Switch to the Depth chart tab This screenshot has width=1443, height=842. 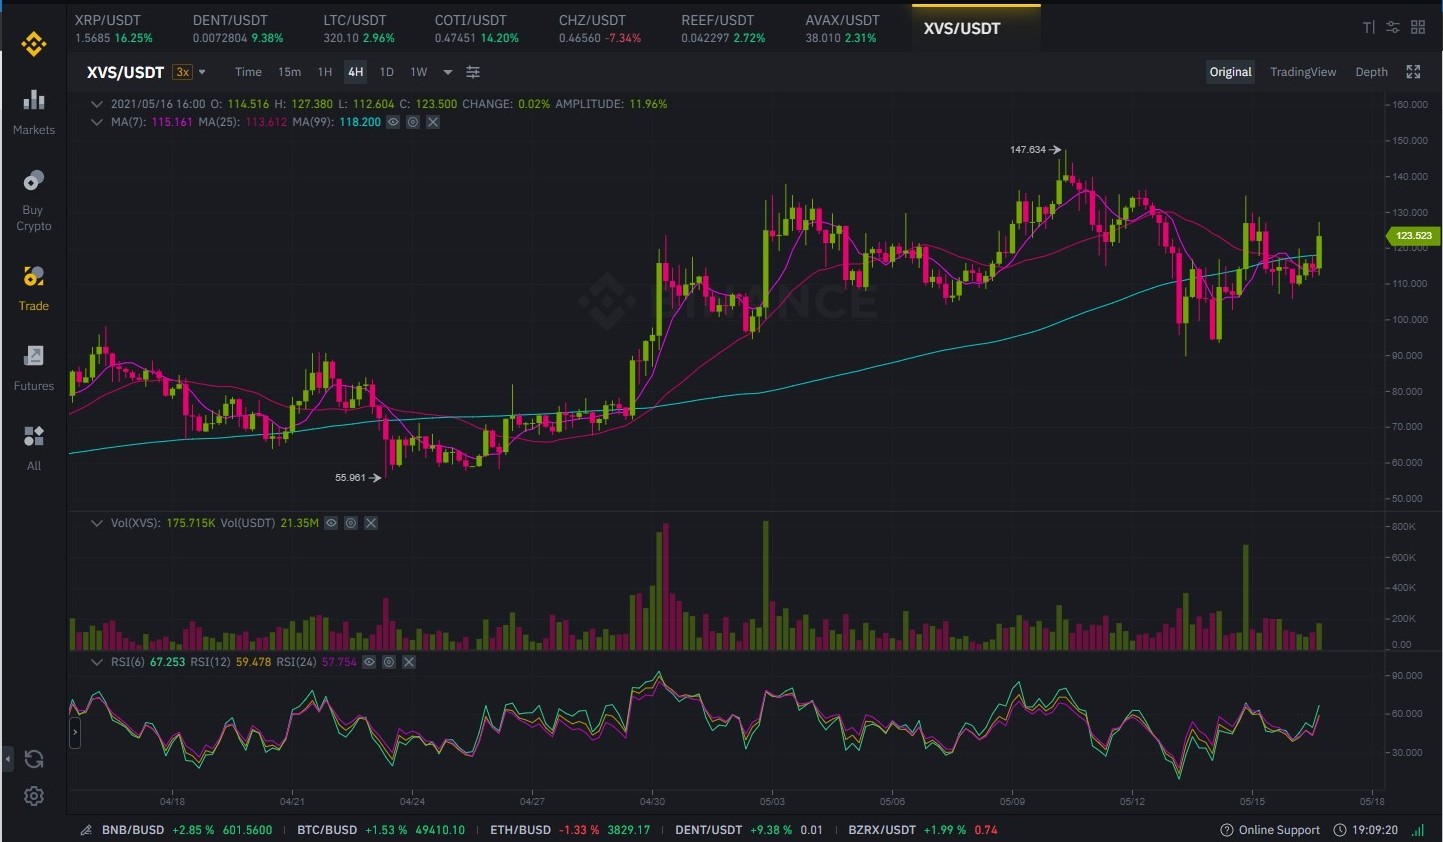[x=1371, y=72]
